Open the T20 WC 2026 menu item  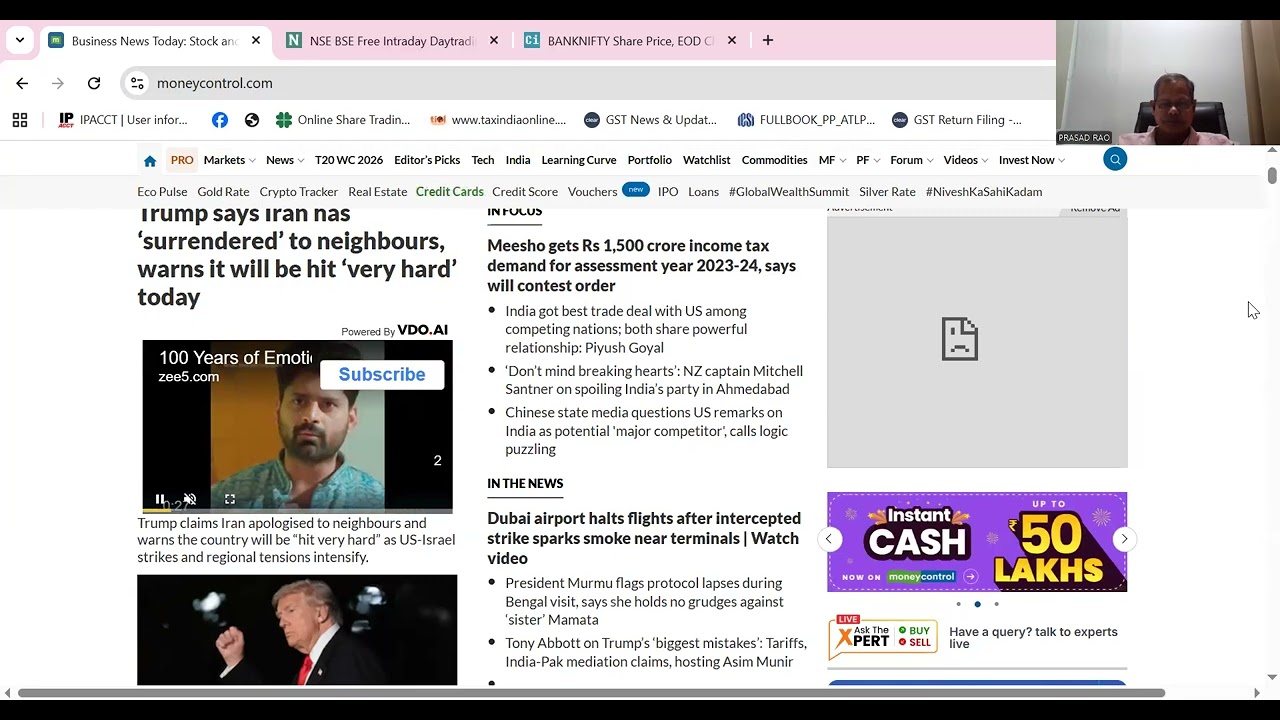349,160
